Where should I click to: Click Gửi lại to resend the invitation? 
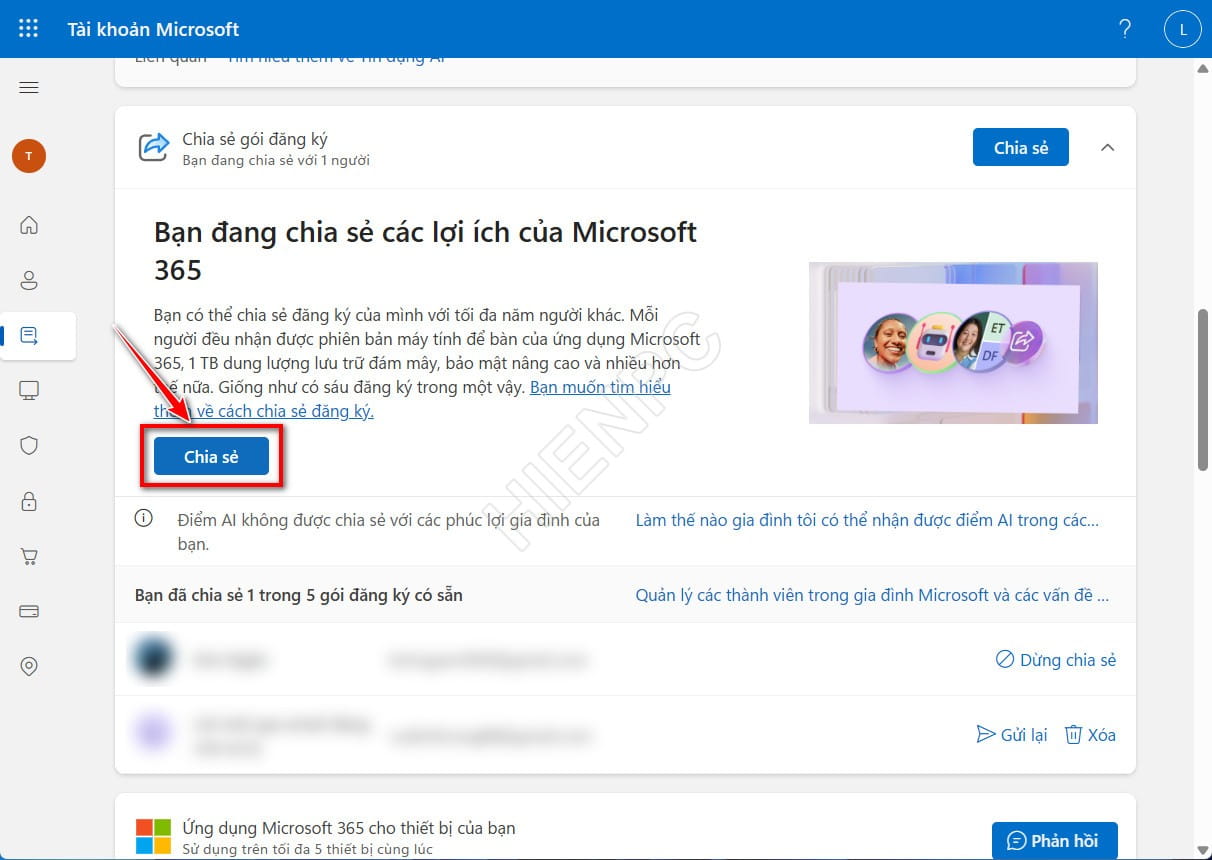[1012, 735]
